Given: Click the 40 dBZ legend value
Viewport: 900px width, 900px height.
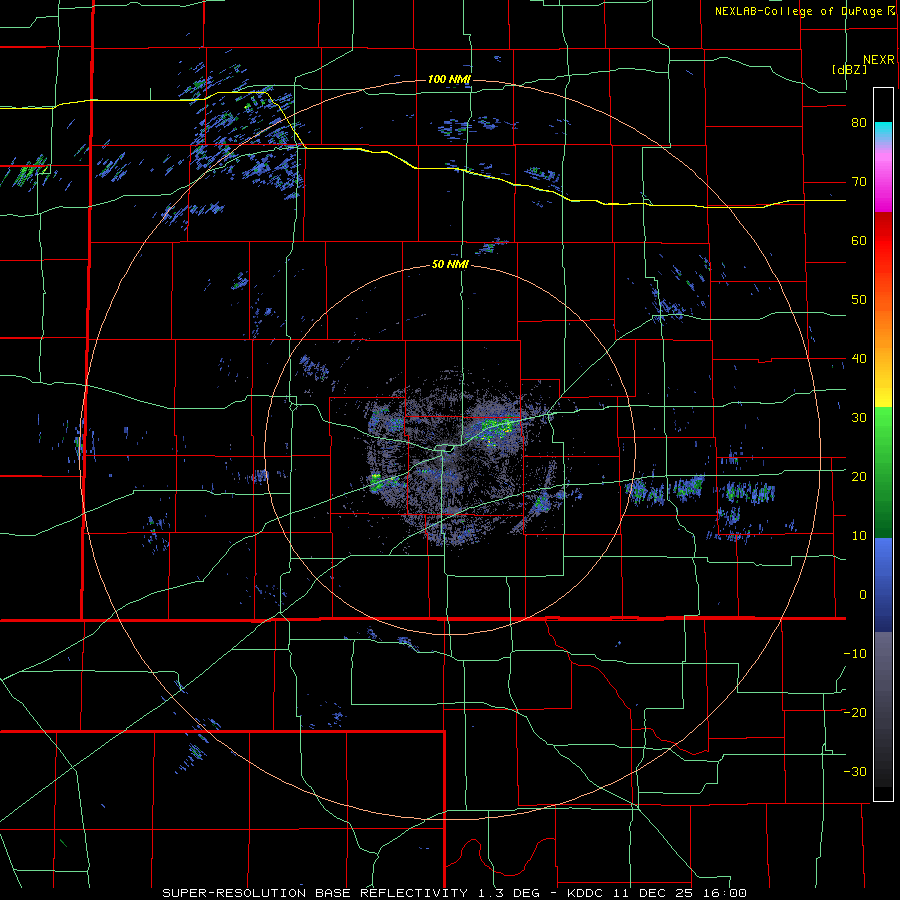Looking at the screenshot, I should [x=859, y=359].
